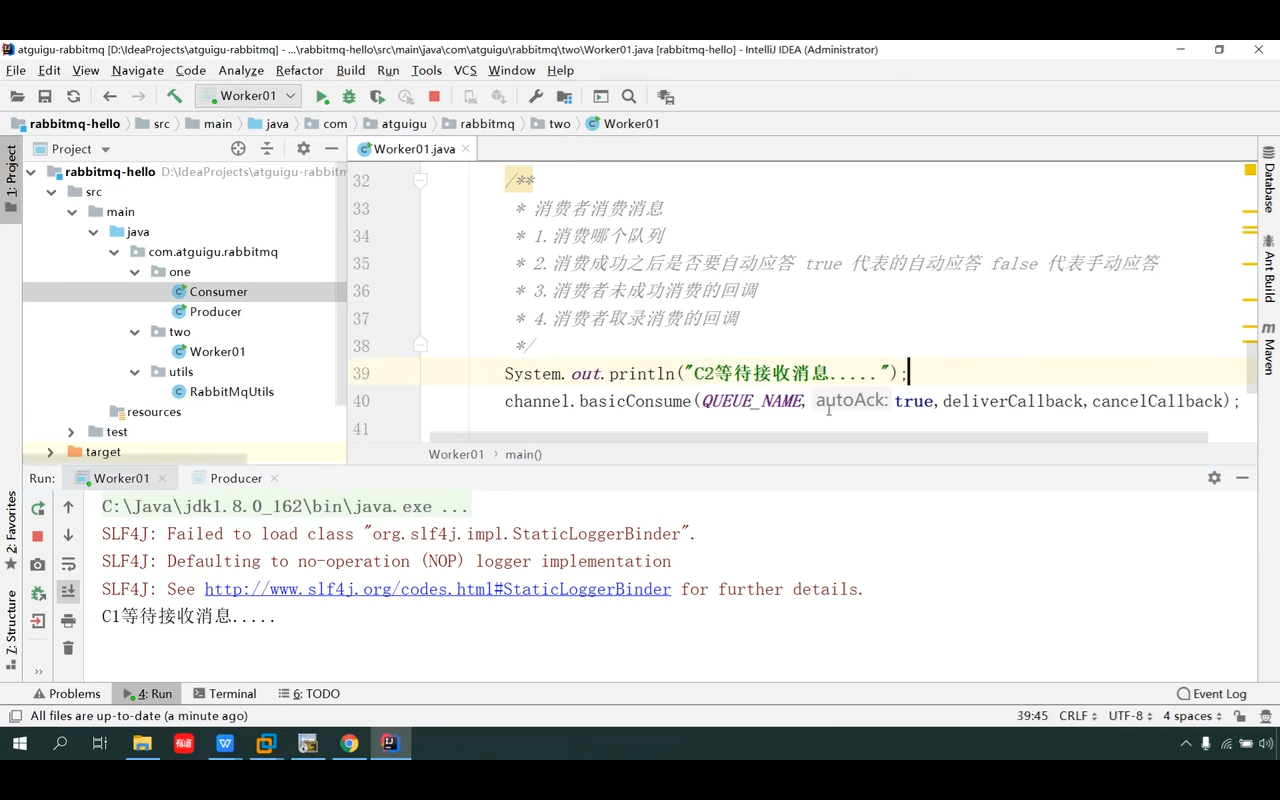Image resolution: width=1280 pixels, height=800 pixels.
Task: Collapse the rabbitmq-hello project node
Action: pyautogui.click(x=31, y=172)
